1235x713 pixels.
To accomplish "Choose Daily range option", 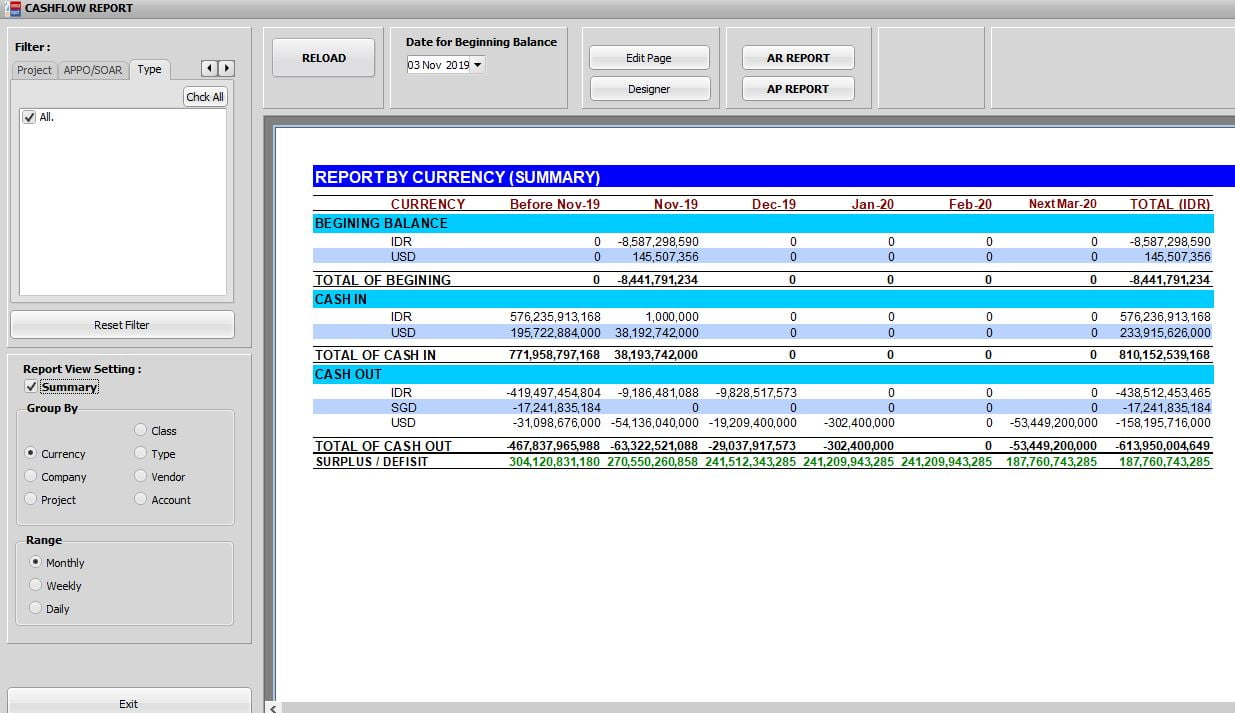I will point(36,608).
